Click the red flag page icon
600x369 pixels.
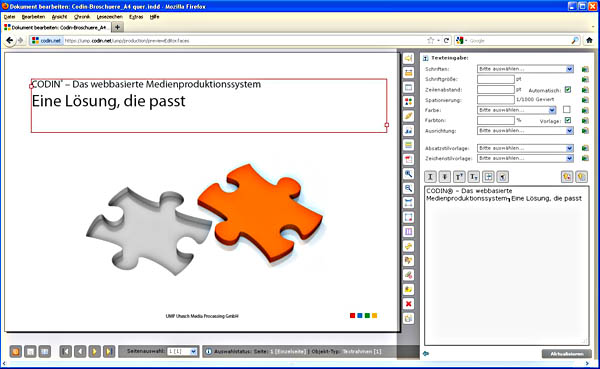pos(409,159)
